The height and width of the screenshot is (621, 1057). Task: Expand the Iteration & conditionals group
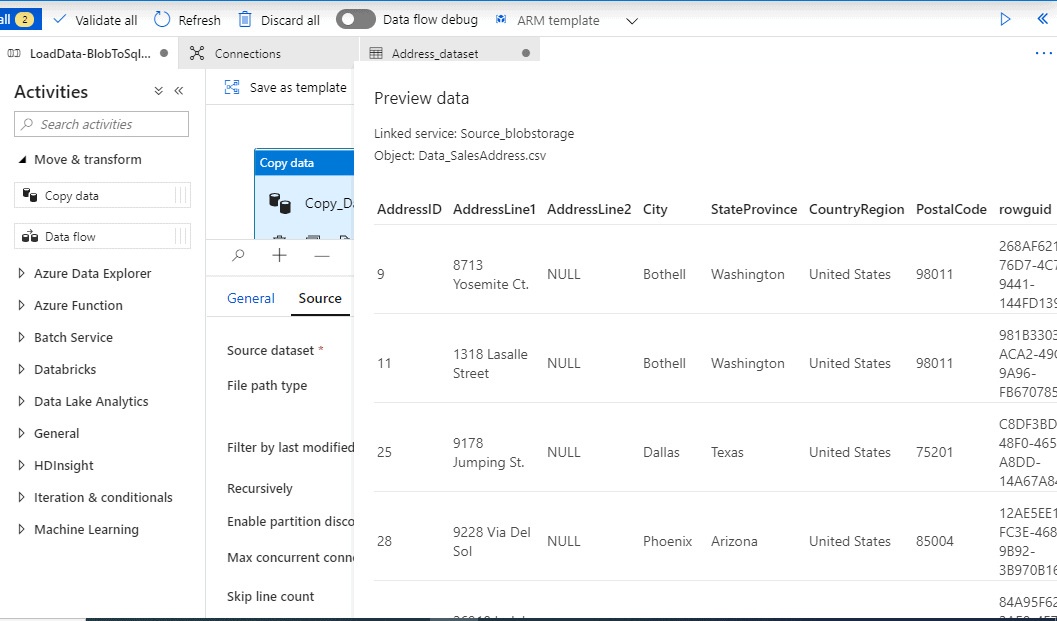coord(22,497)
